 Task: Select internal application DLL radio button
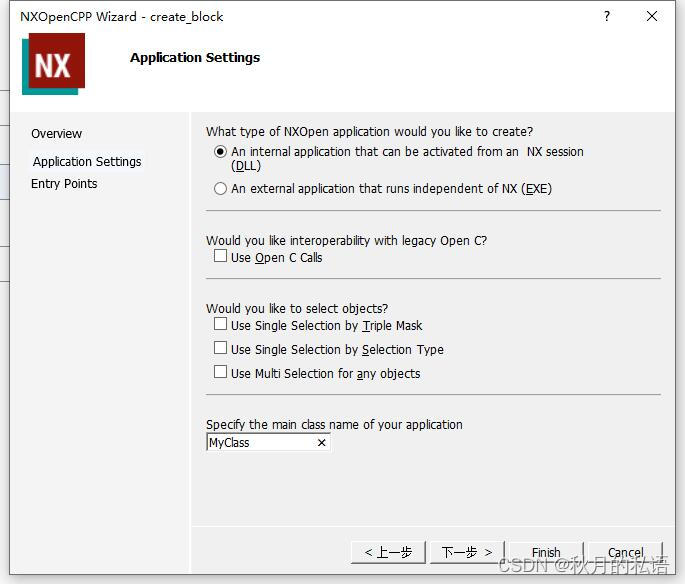(x=220, y=152)
